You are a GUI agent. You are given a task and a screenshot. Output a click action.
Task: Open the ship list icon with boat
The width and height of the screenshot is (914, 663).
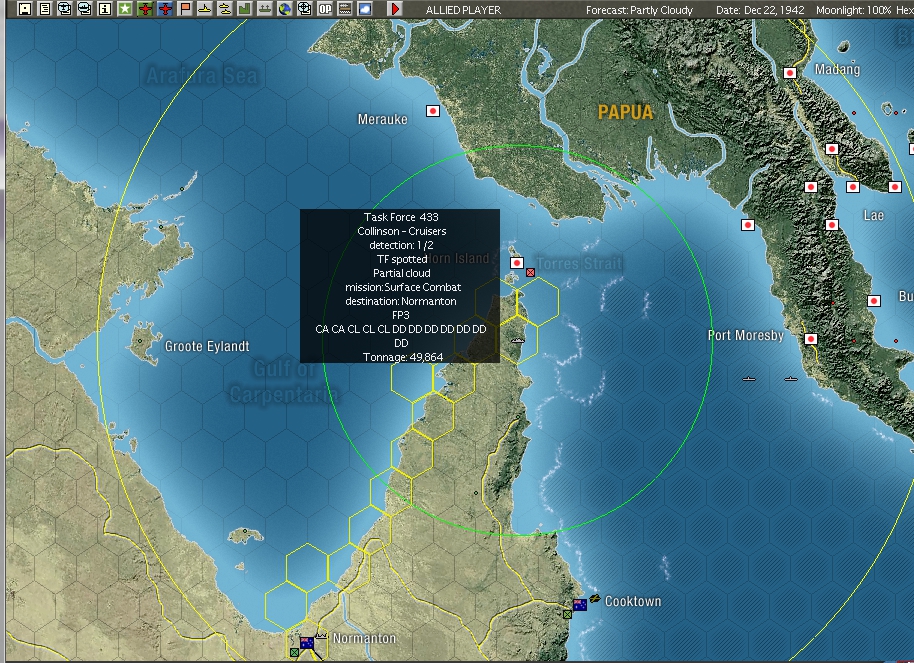85,9
